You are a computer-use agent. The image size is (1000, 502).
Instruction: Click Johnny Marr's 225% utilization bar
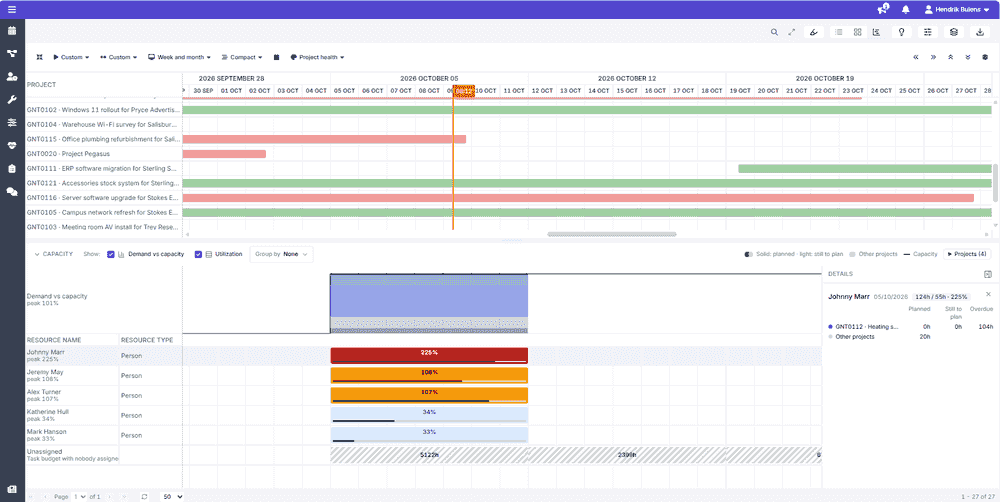[x=429, y=355]
